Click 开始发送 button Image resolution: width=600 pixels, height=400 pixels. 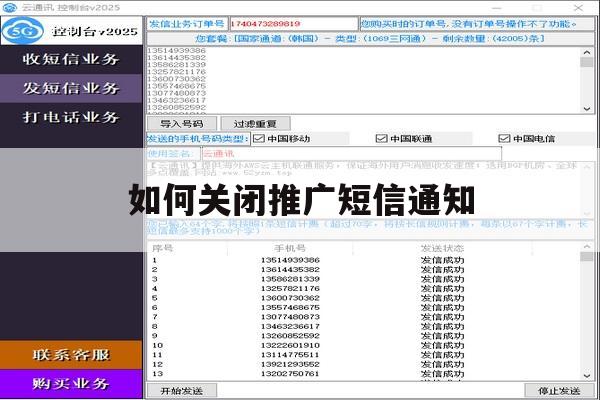coord(182,391)
